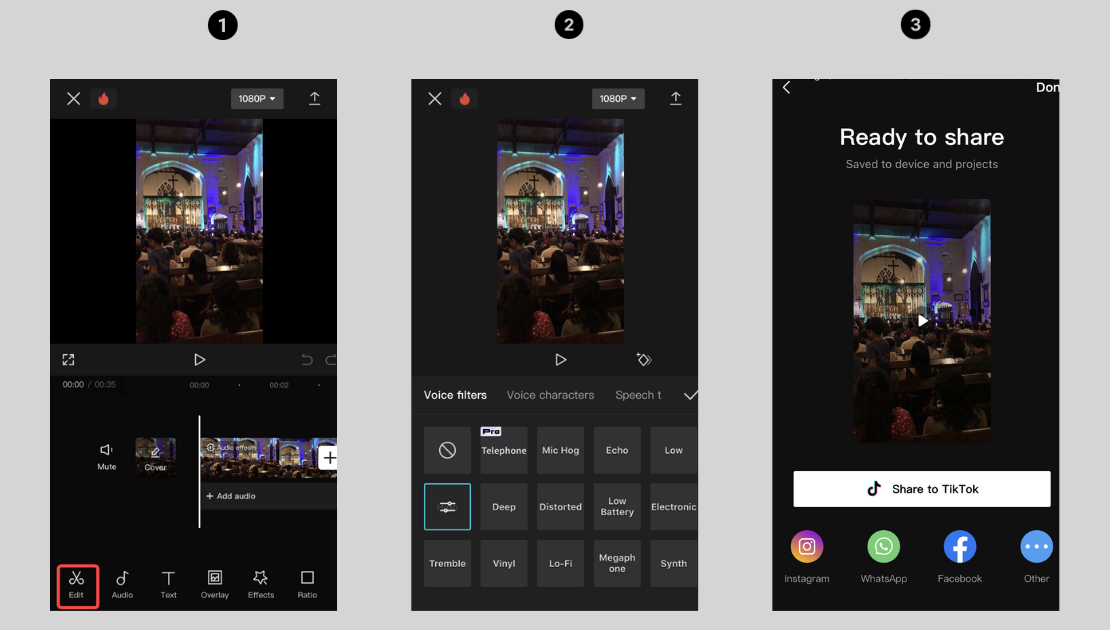Click Share to TikTok

click(922, 489)
